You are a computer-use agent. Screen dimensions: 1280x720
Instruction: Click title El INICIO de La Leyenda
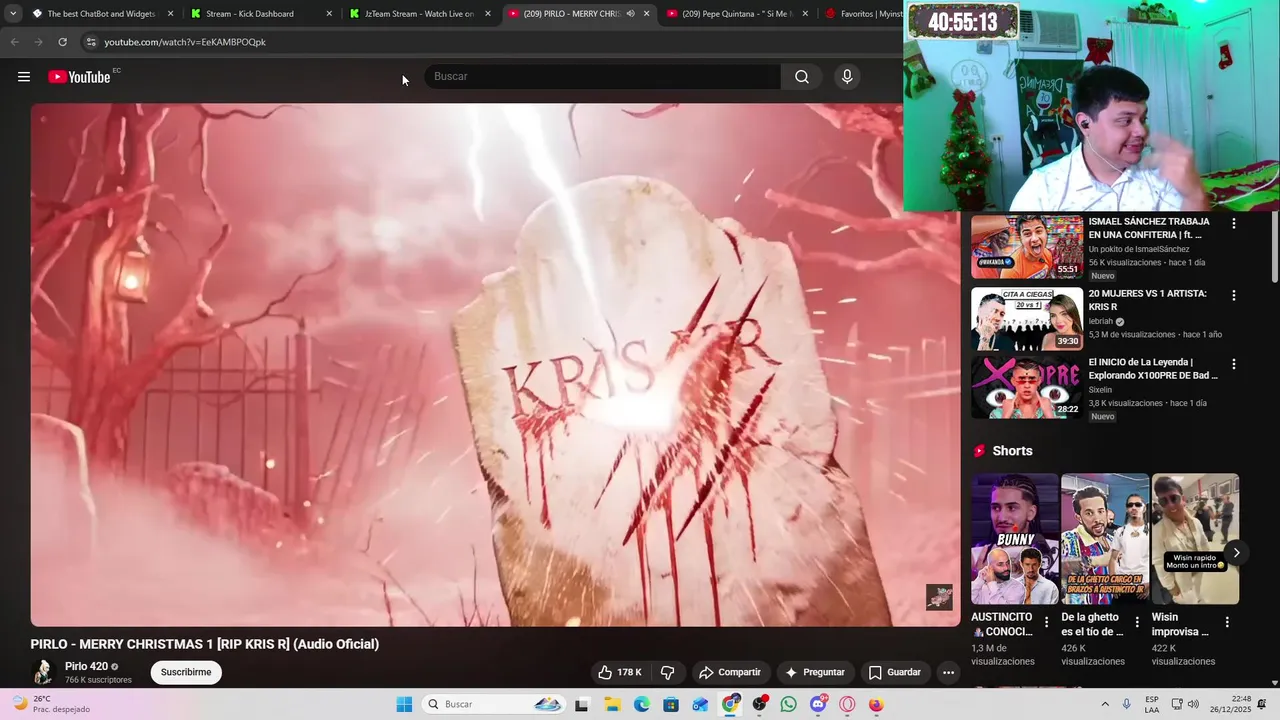[x=1153, y=369]
